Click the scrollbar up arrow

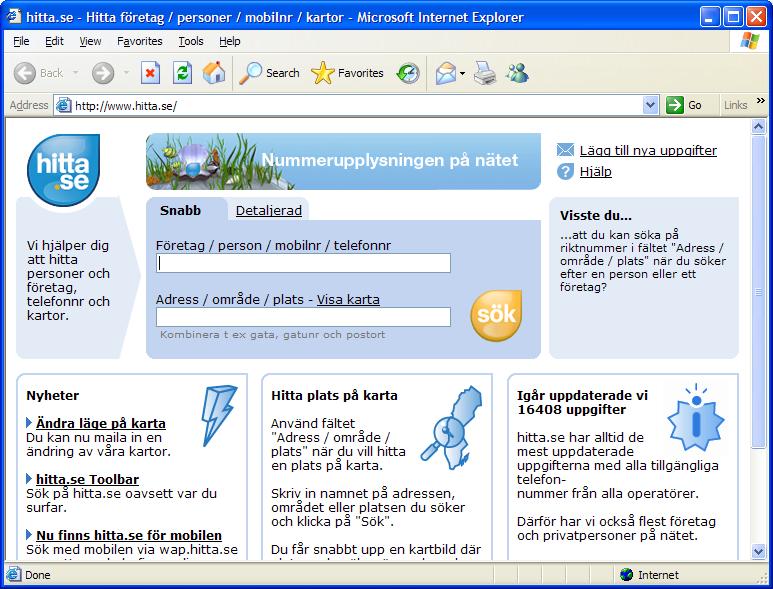point(758,127)
